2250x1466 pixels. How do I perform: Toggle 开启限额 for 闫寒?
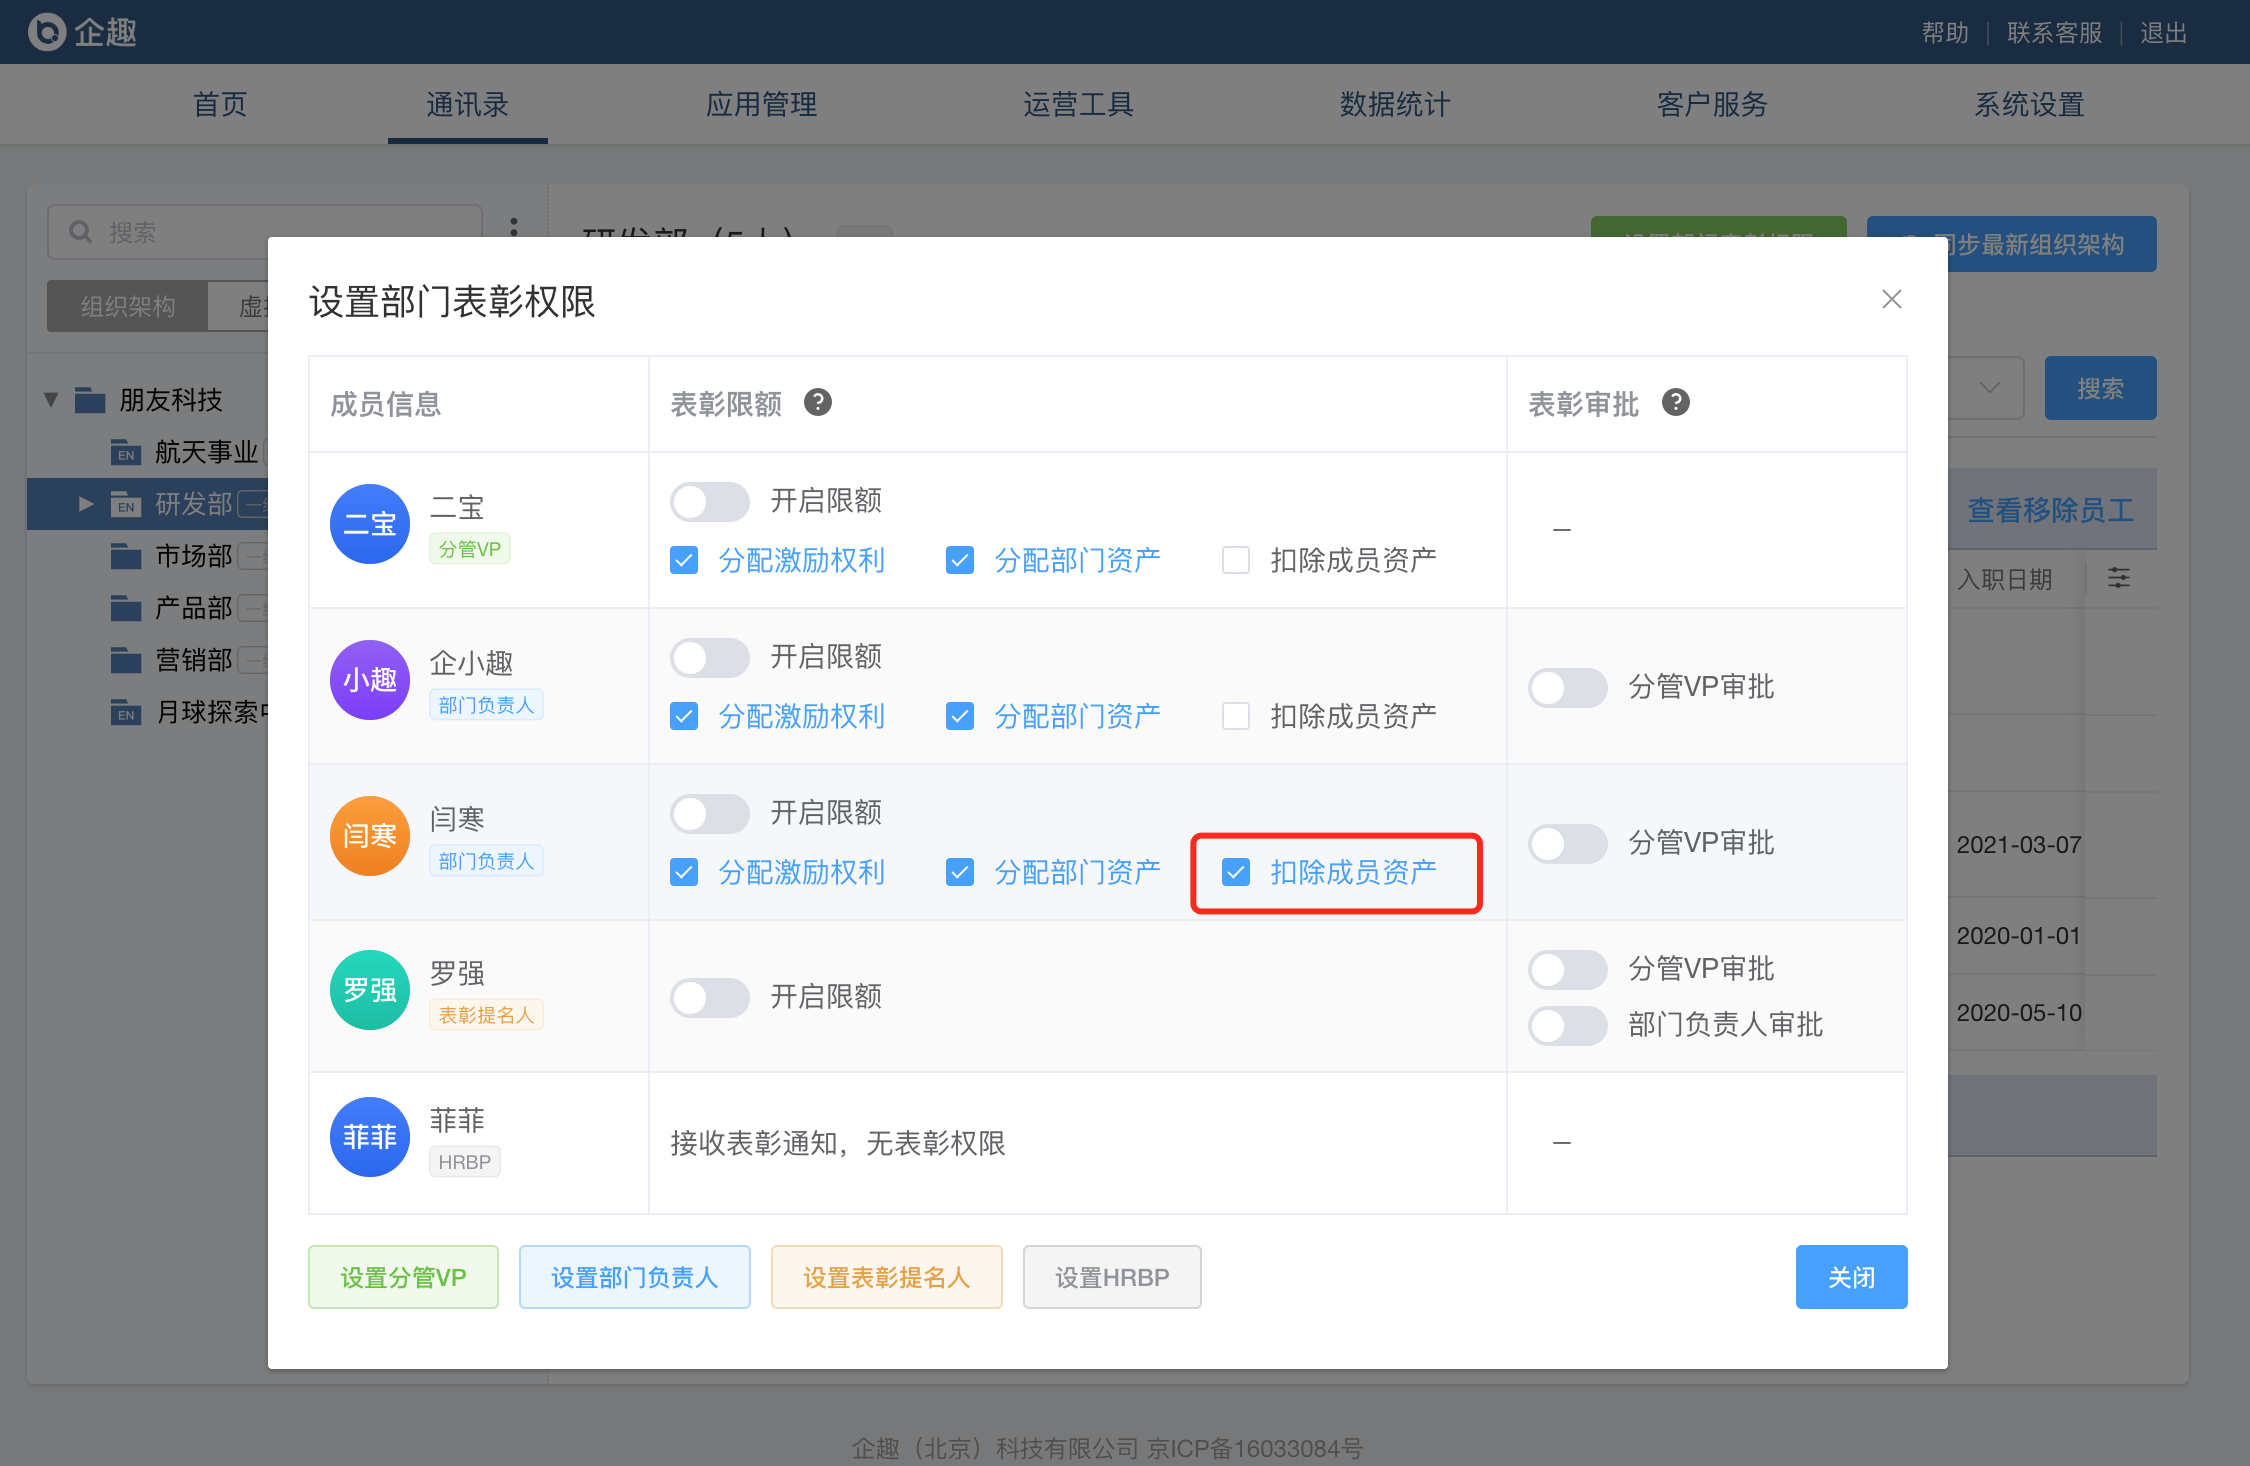(710, 813)
